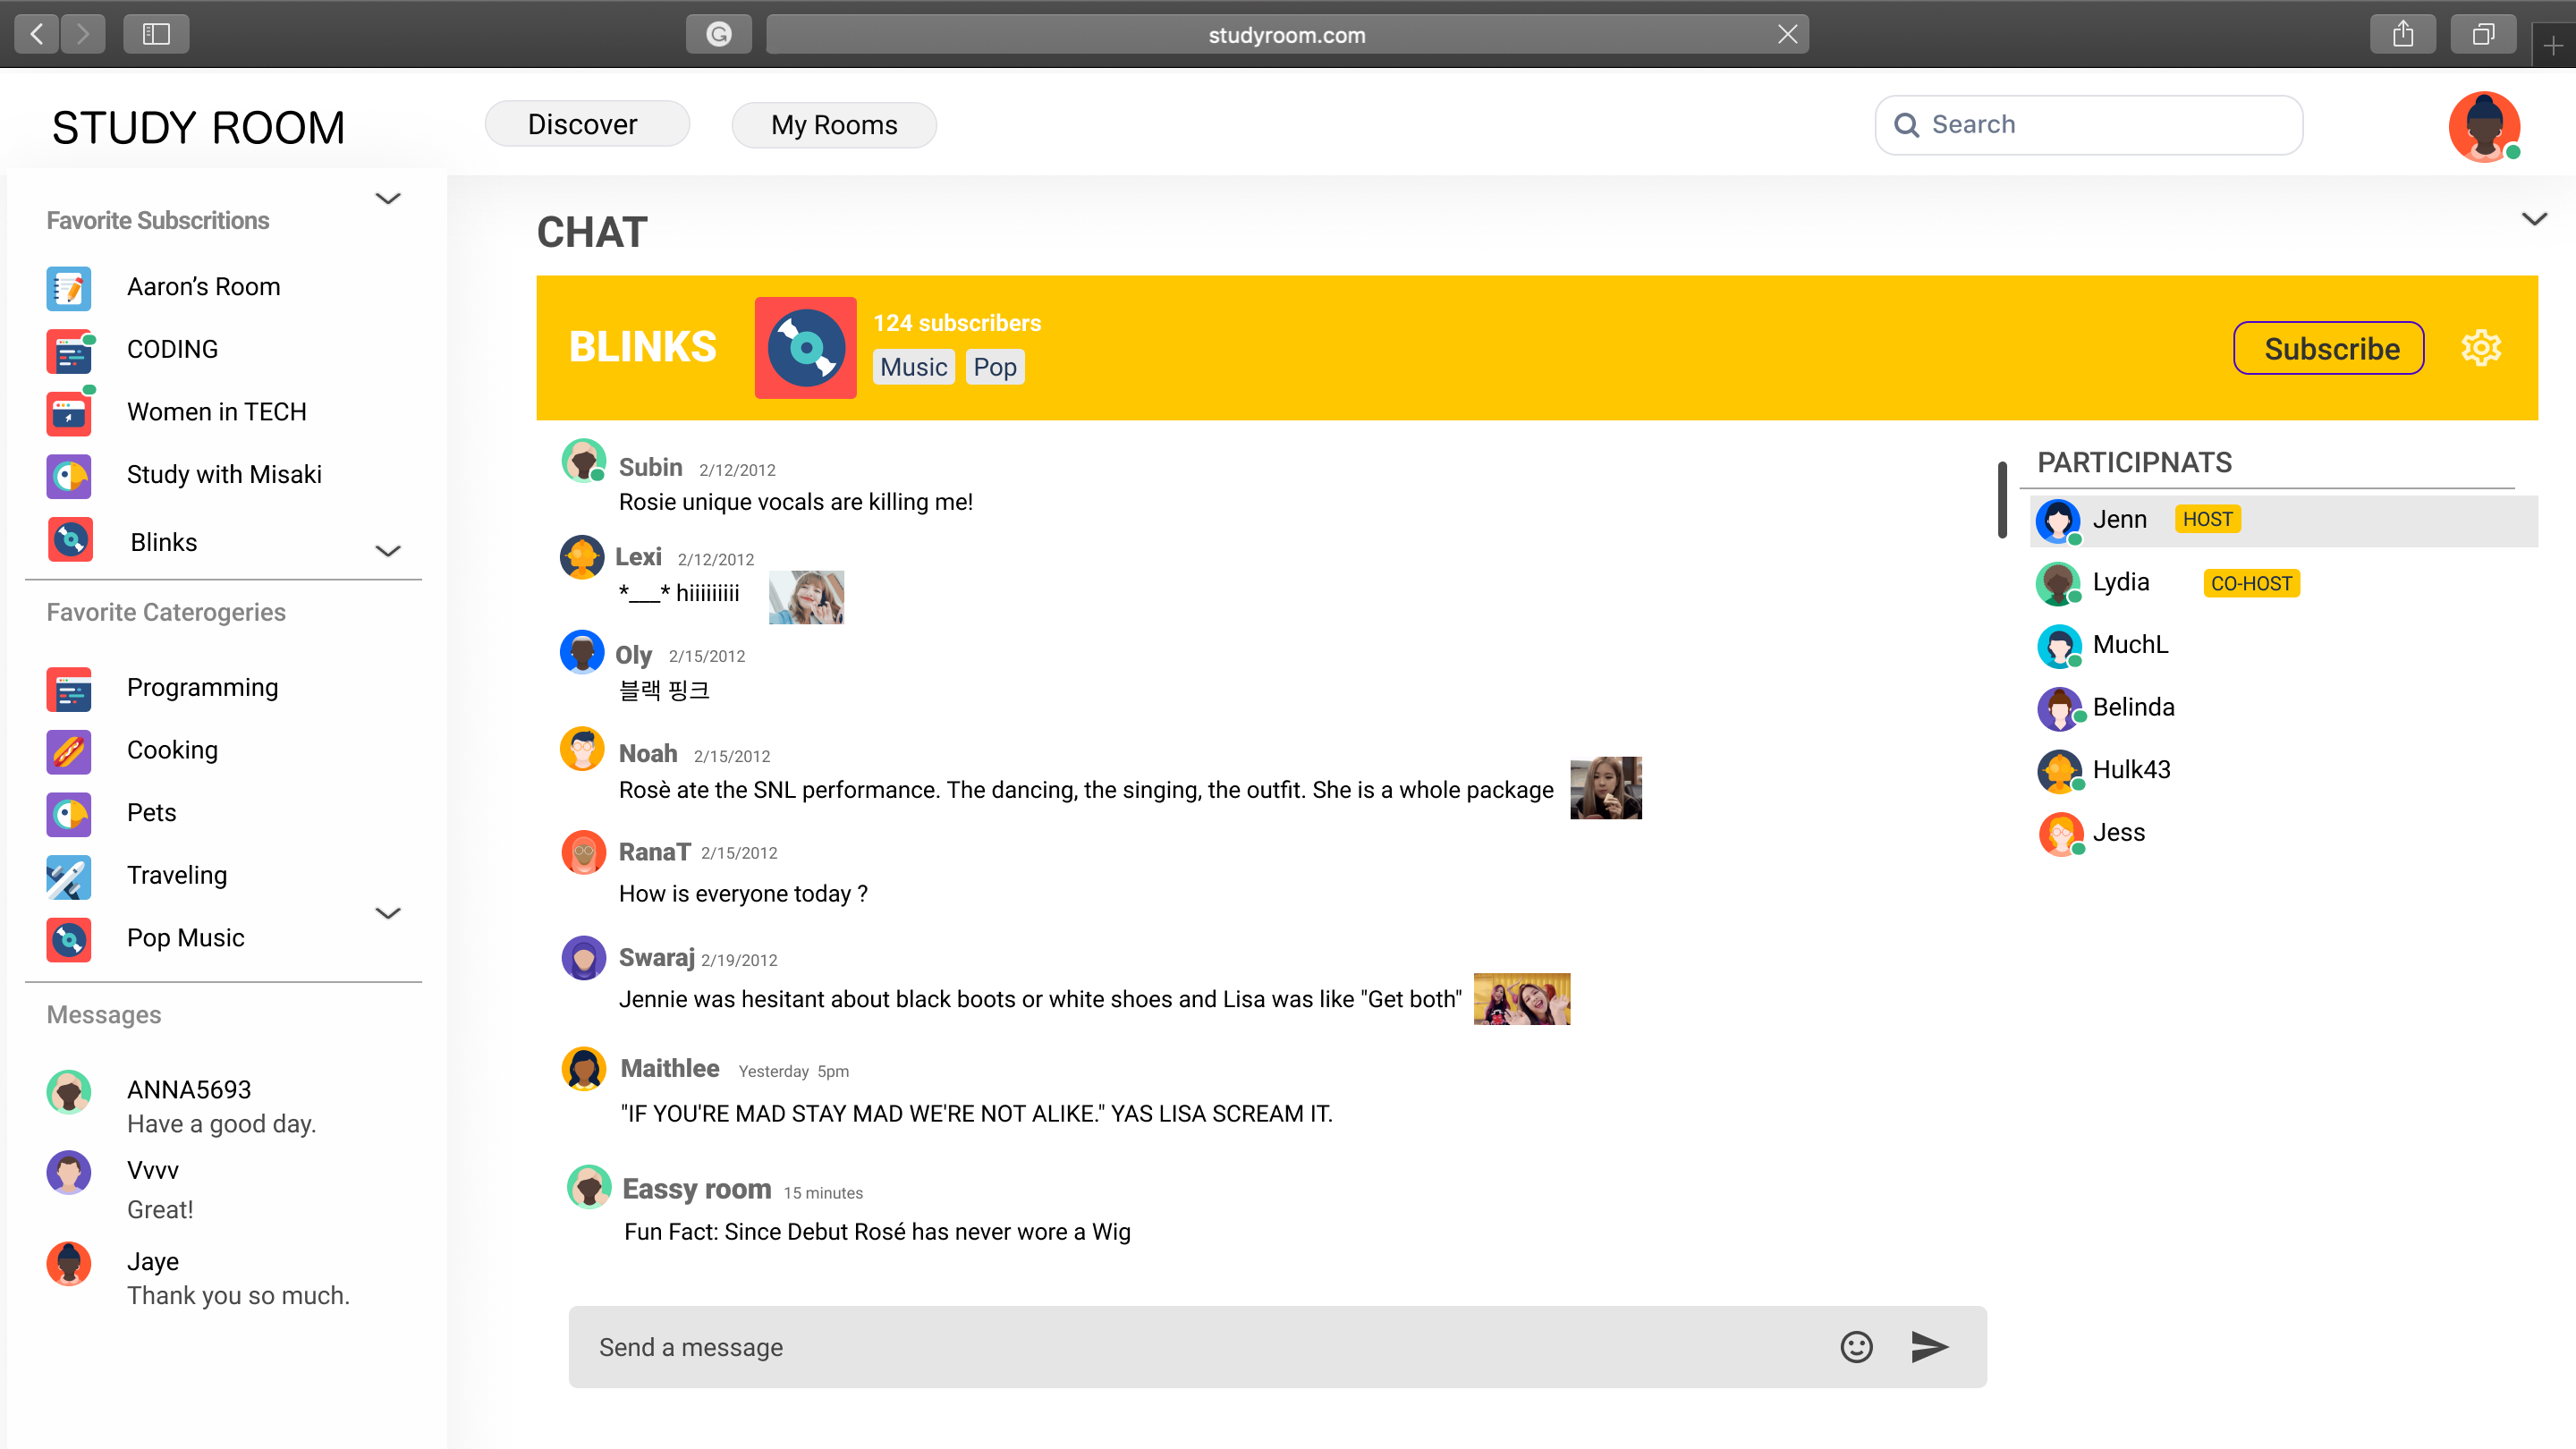Click the Send a message field
The width and height of the screenshot is (2576, 1449).
(x=1200, y=1347)
